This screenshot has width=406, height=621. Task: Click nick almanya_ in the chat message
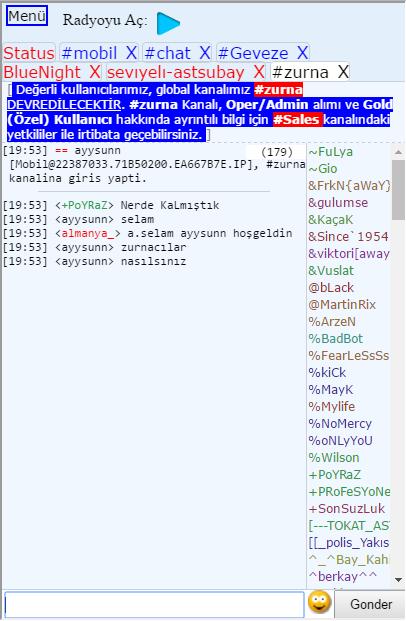pyautogui.click(x=88, y=234)
